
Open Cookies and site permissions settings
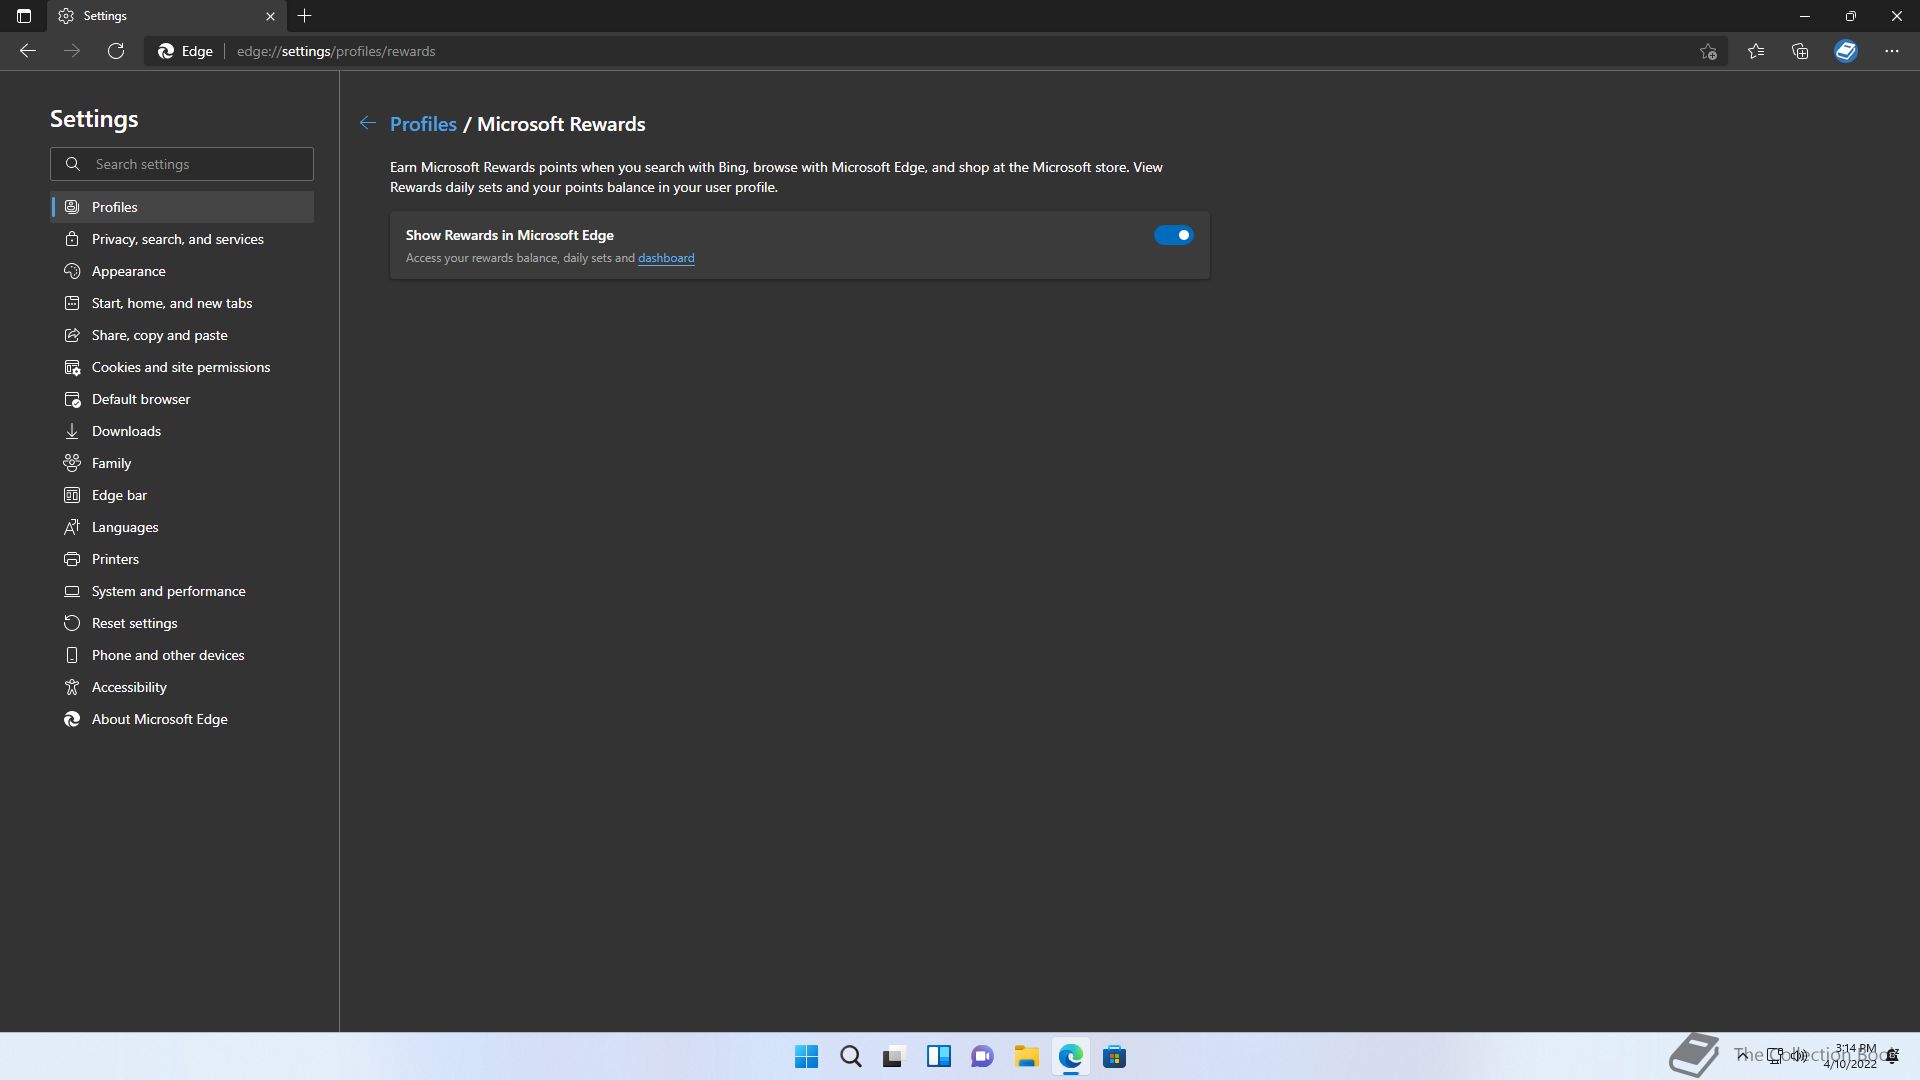[182, 367]
